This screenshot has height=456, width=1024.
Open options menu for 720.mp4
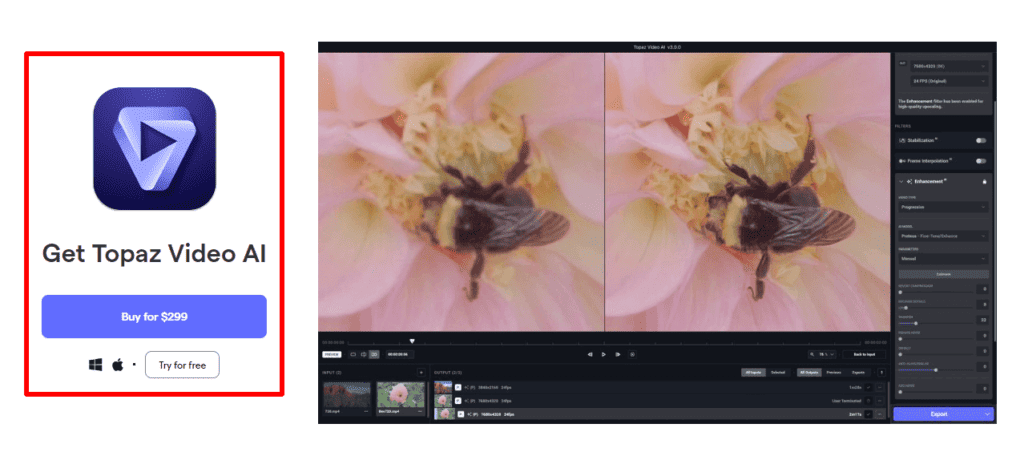click(366, 412)
